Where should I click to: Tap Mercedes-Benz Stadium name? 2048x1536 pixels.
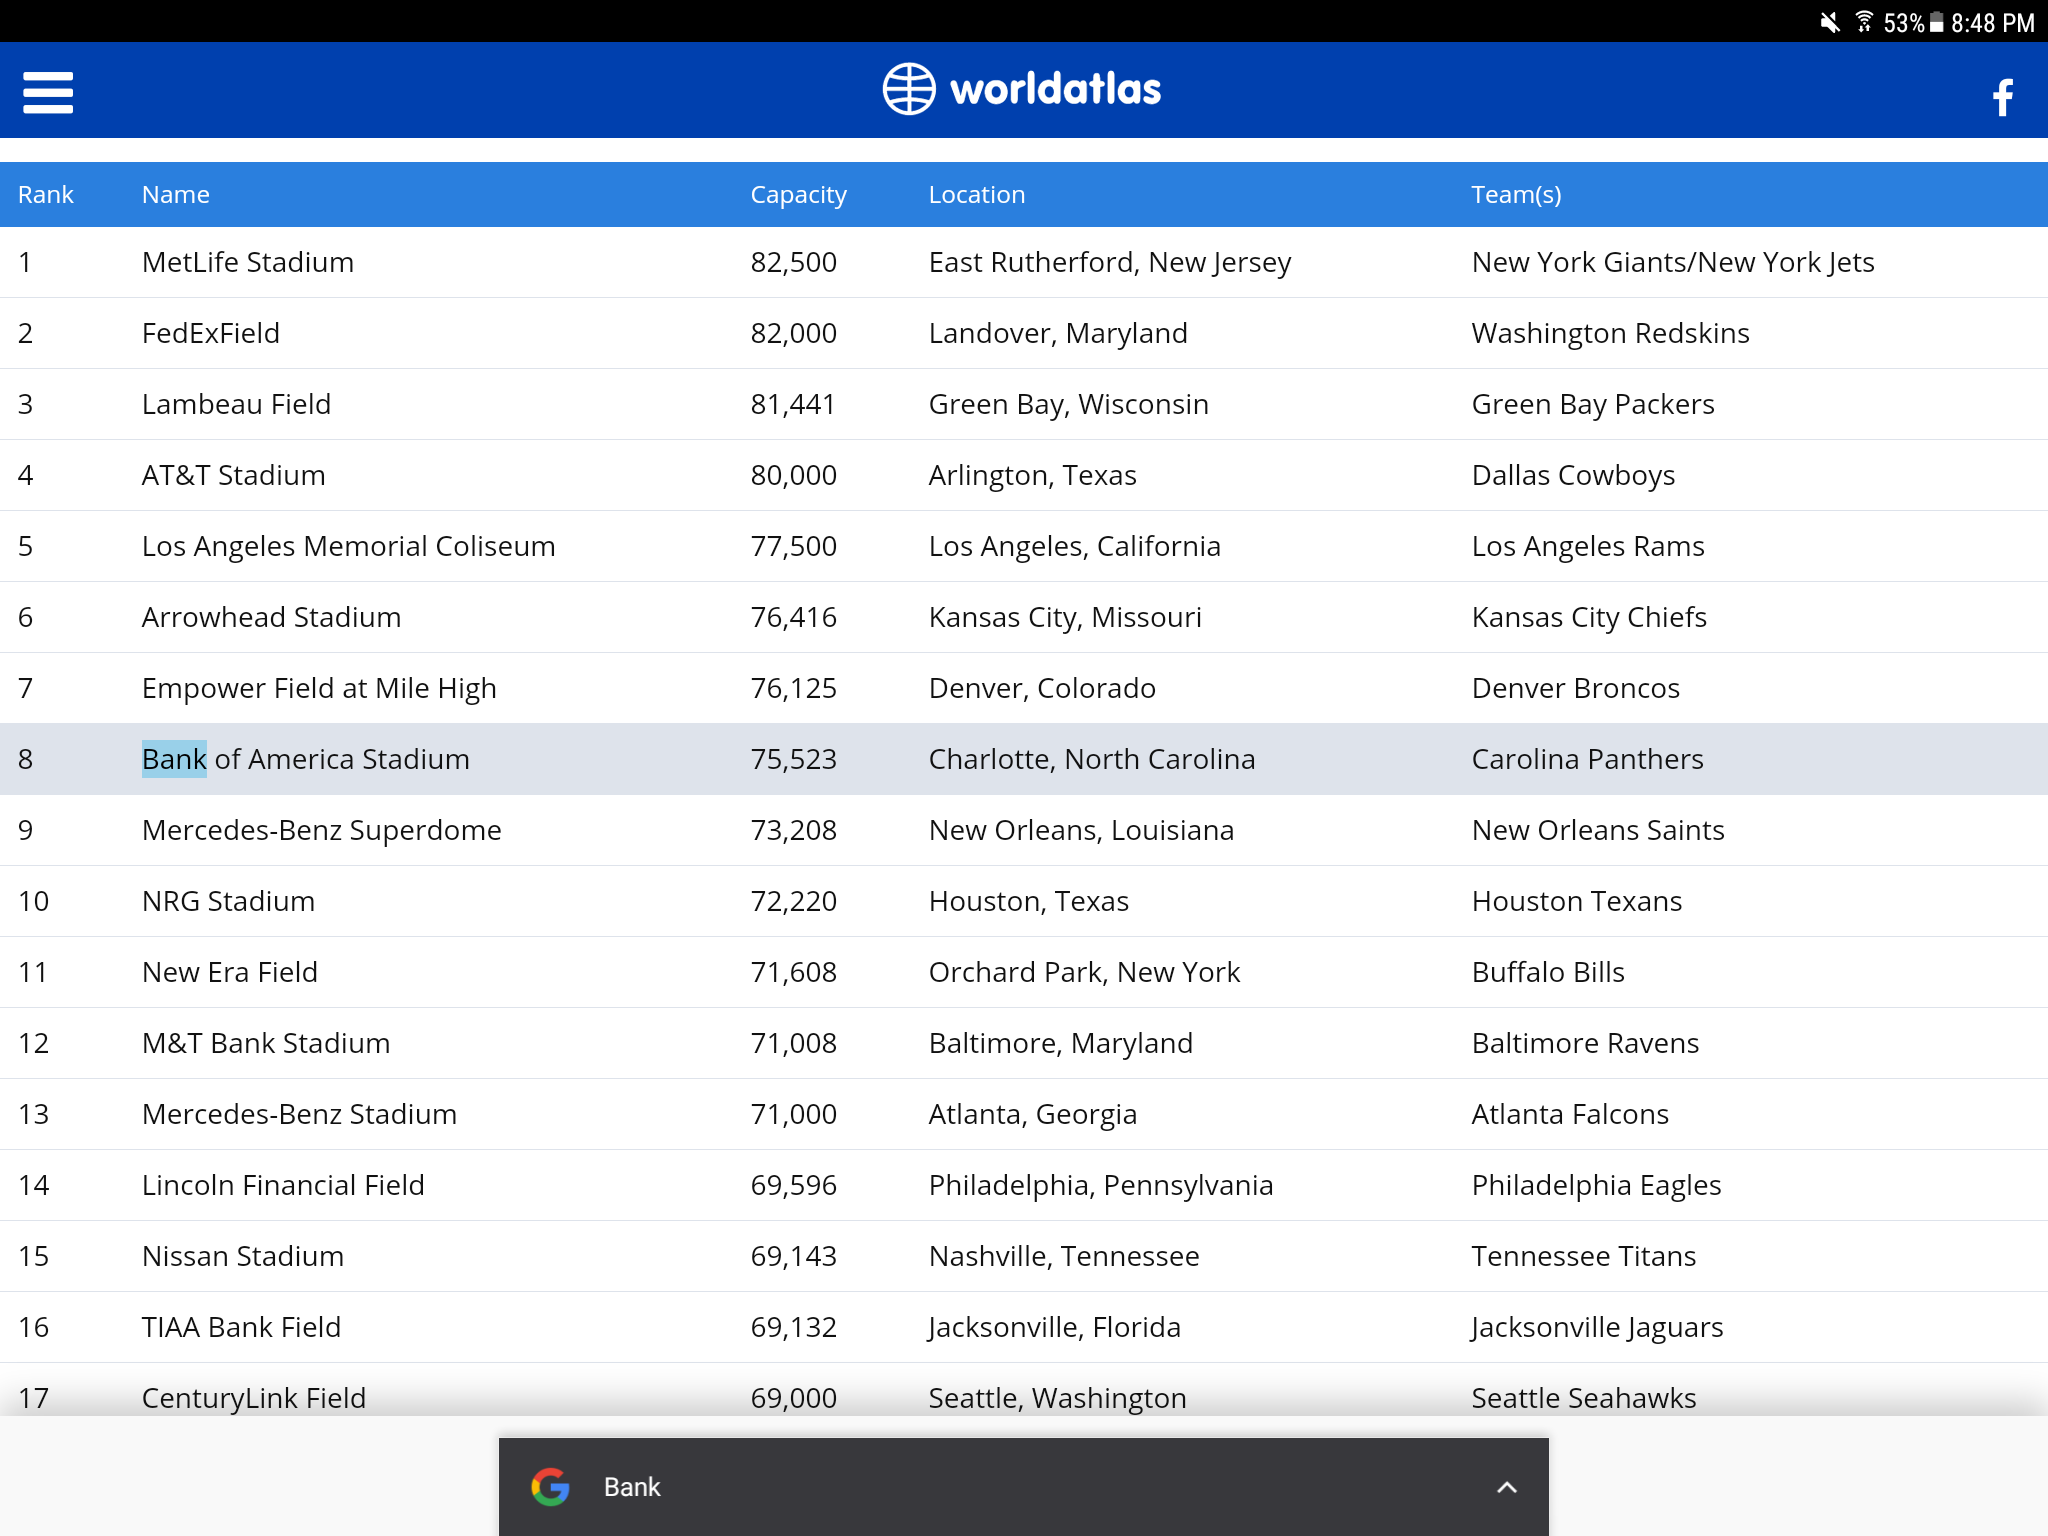[x=300, y=1114]
